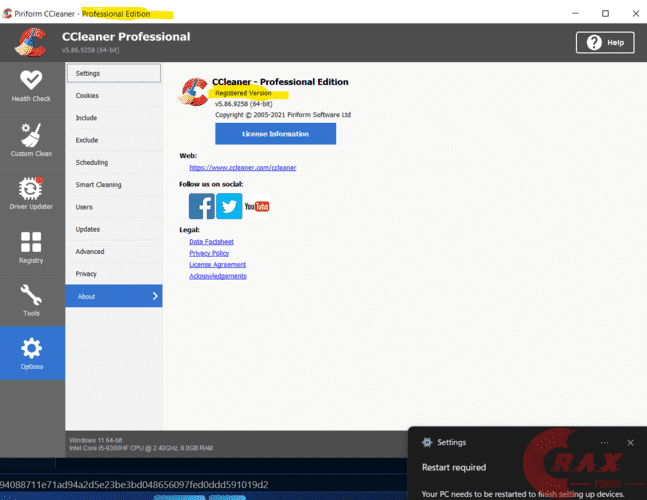
Task: Minimize the CCleaner window
Action: point(575,14)
